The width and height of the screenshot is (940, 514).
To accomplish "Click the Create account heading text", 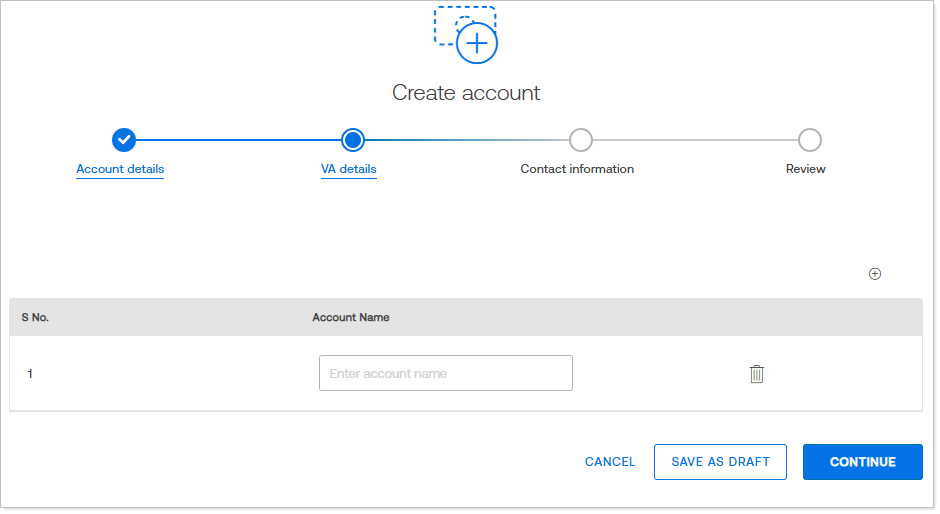I will click(x=466, y=93).
